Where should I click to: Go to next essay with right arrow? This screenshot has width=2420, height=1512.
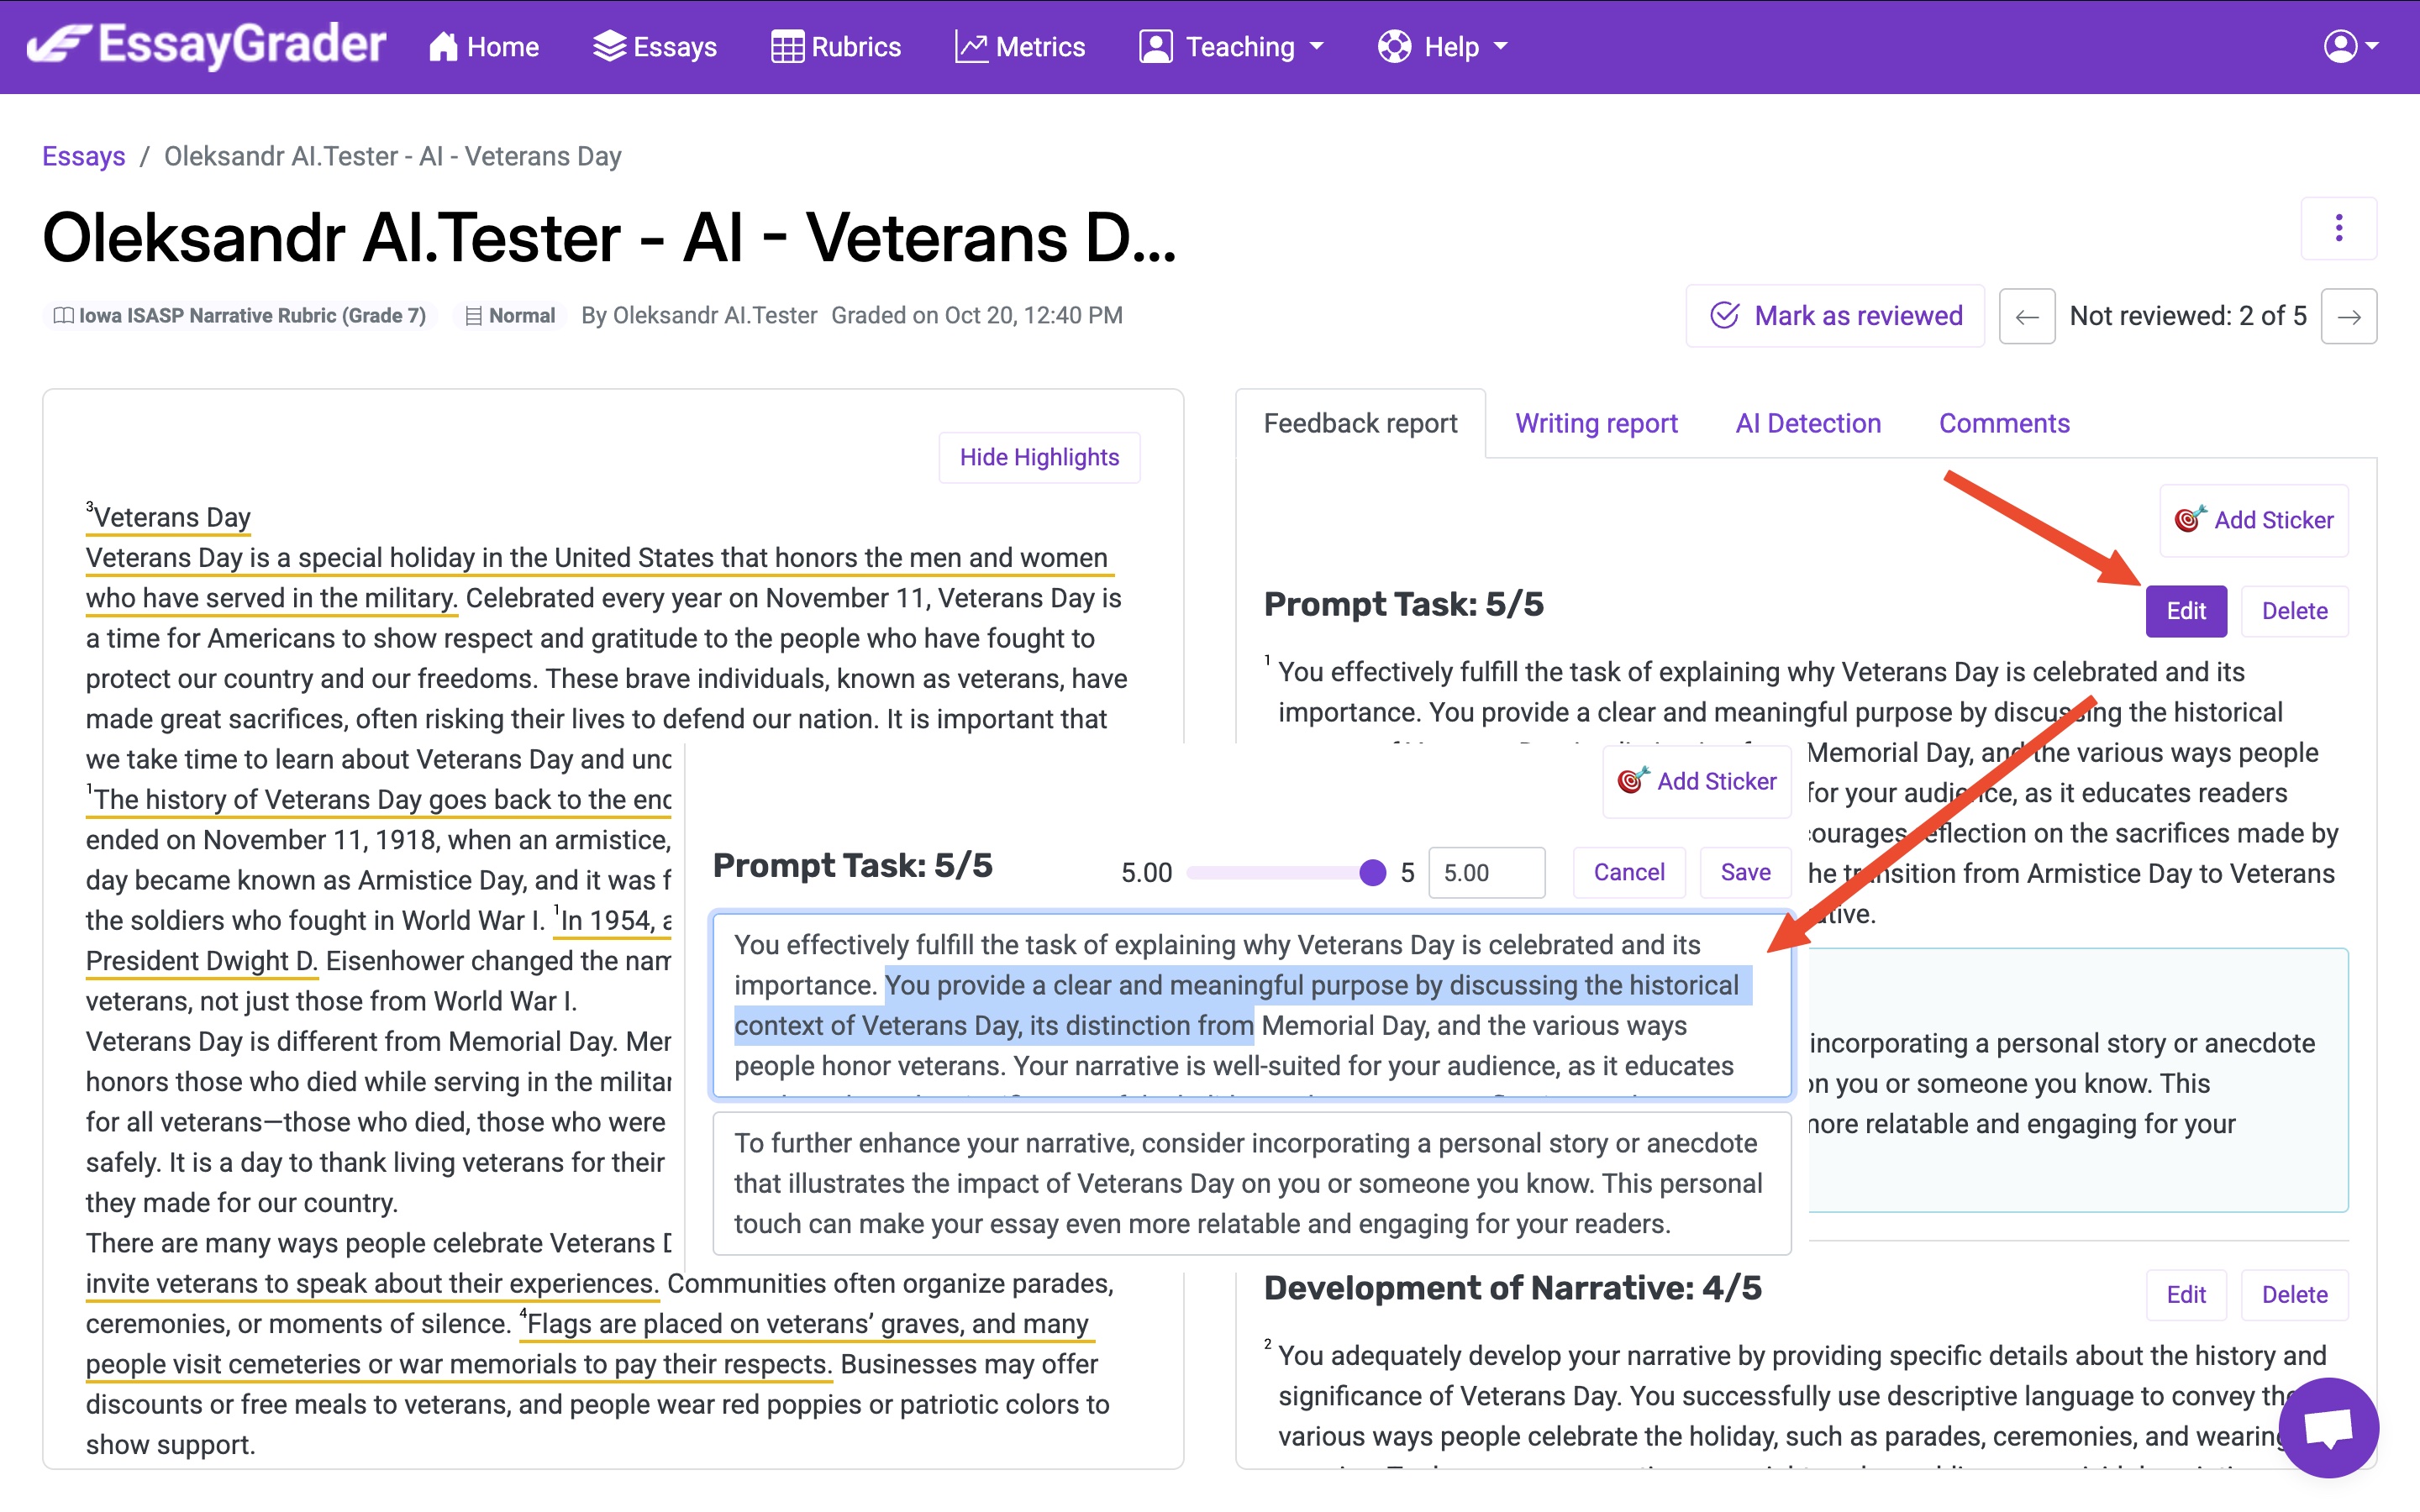2348,317
